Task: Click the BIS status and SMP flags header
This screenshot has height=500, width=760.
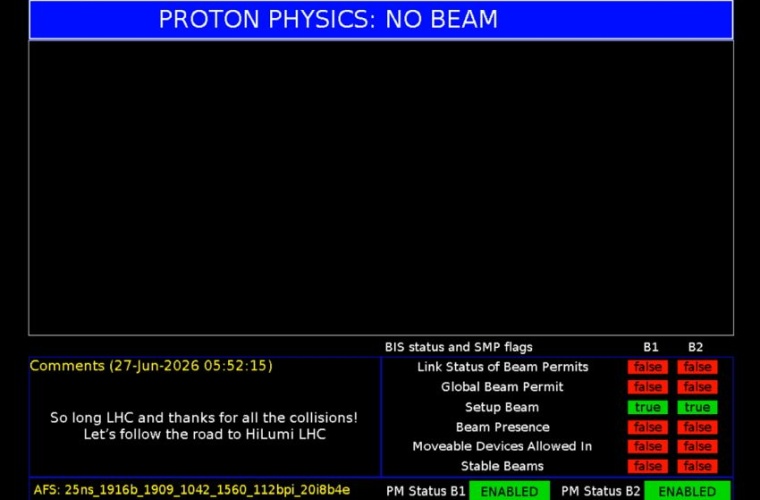Action: [459, 347]
